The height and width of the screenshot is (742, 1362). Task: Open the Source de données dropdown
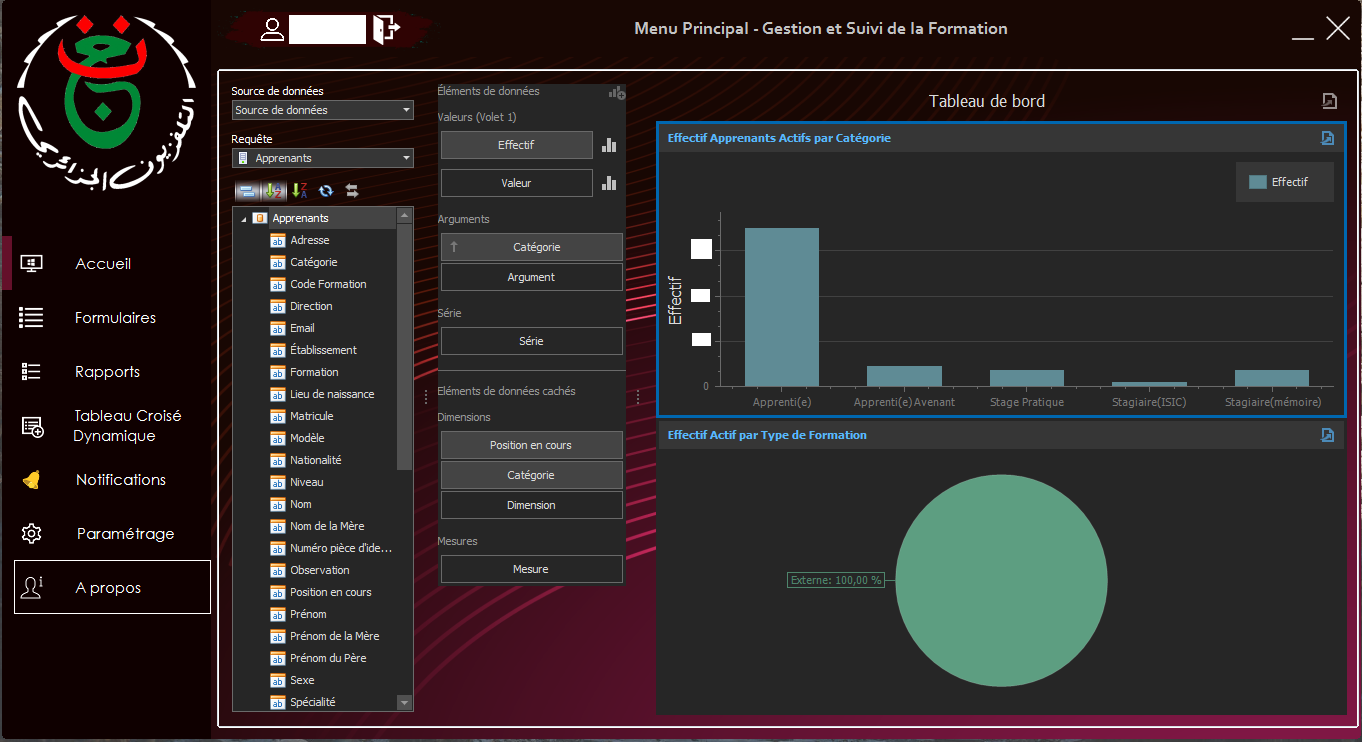323,110
